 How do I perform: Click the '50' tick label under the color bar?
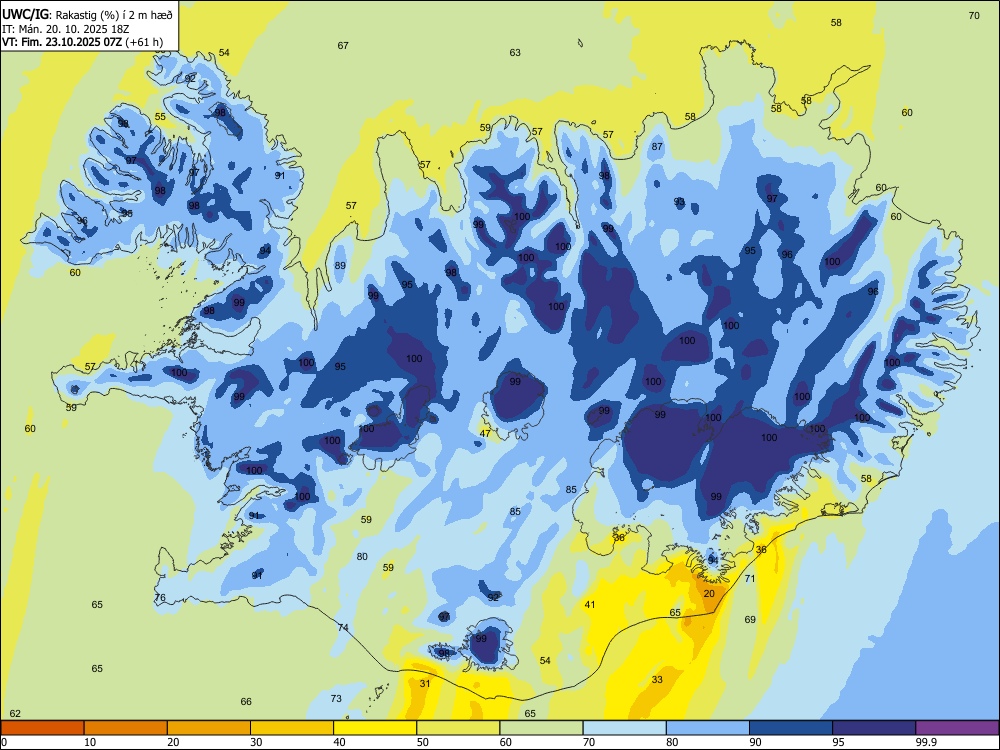422,742
